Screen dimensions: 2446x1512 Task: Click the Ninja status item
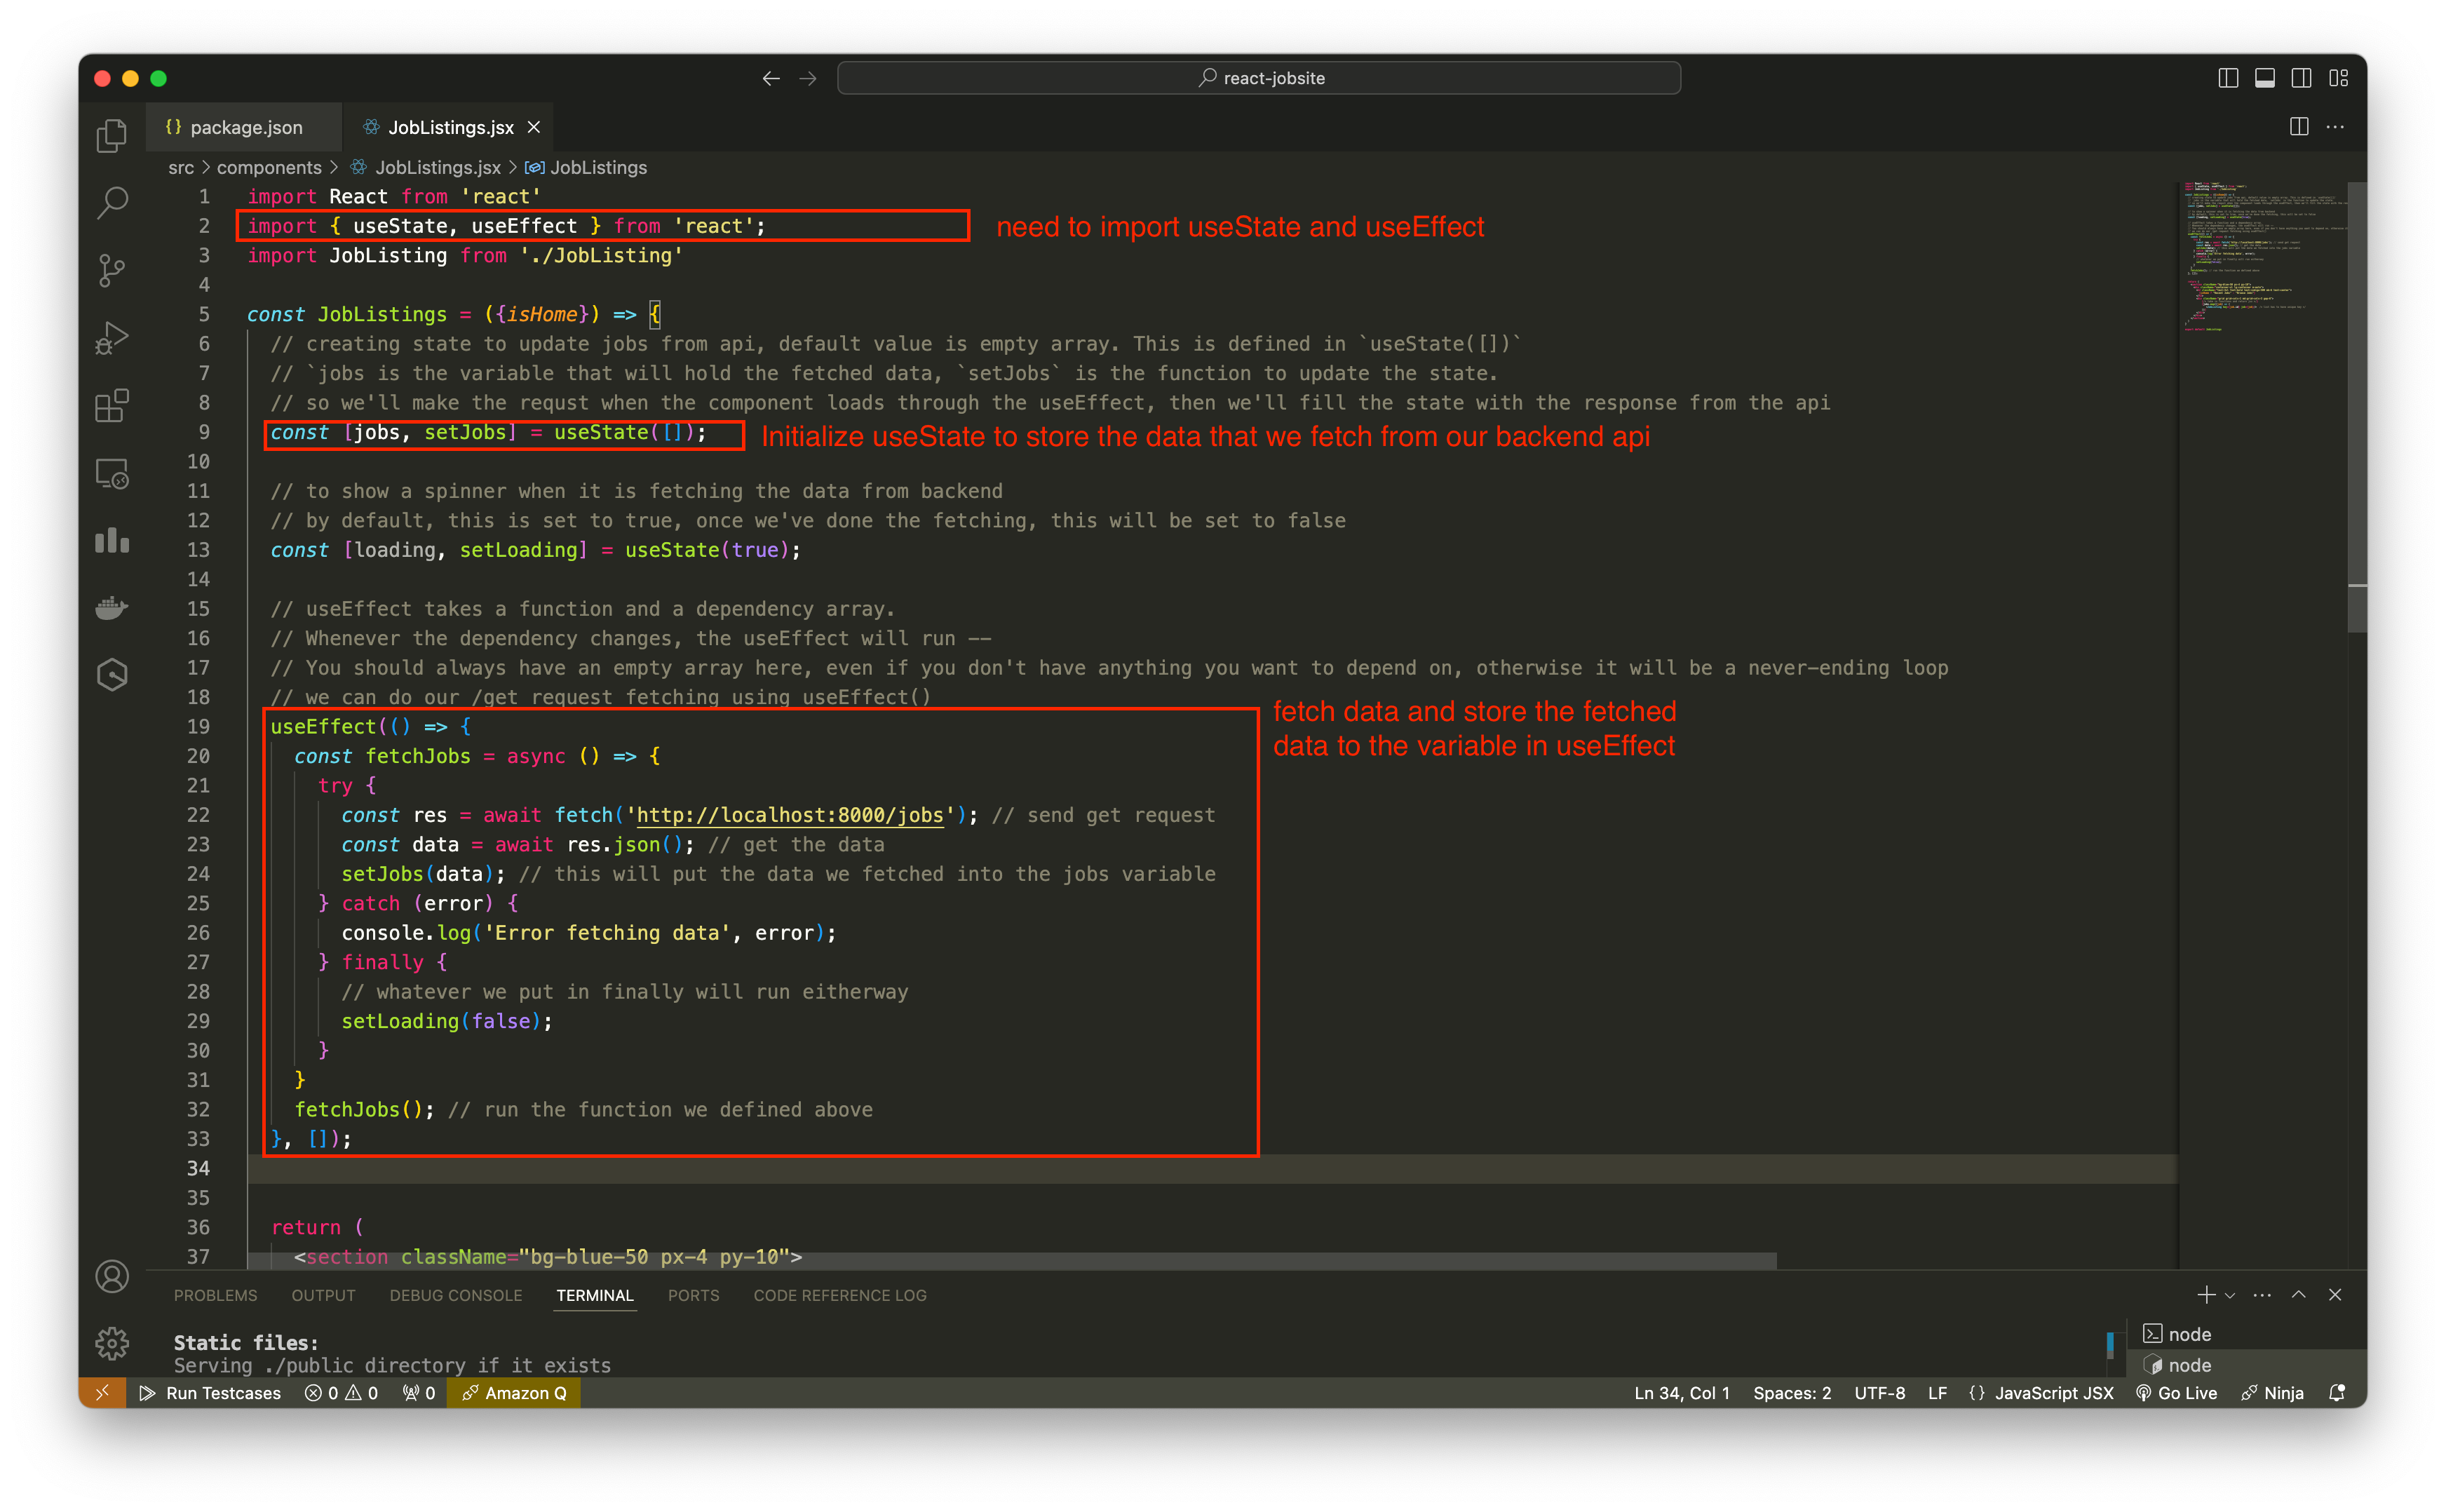pyautogui.click(x=2272, y=1393)
